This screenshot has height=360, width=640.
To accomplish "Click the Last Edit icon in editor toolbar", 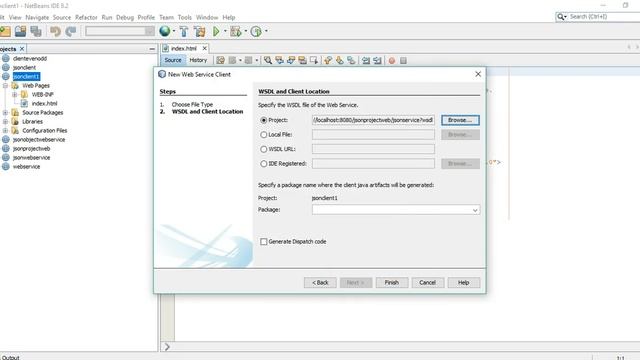I will pyautogui.click(x=220, y=60).
